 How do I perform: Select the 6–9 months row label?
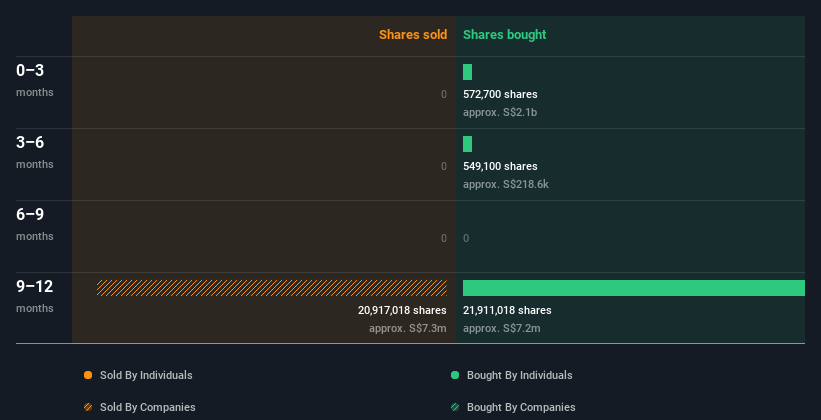tap(35, 225)
